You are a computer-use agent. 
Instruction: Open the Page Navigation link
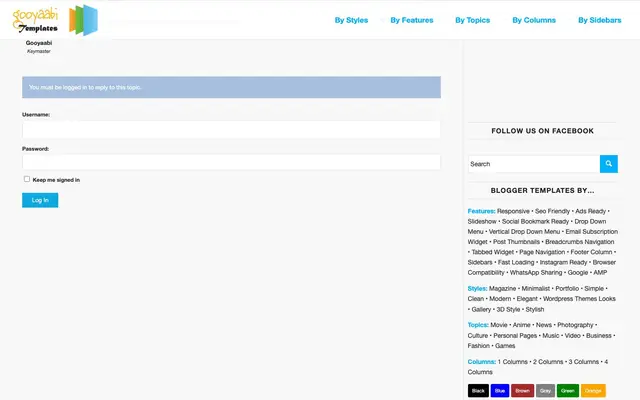tap(542, 252)
